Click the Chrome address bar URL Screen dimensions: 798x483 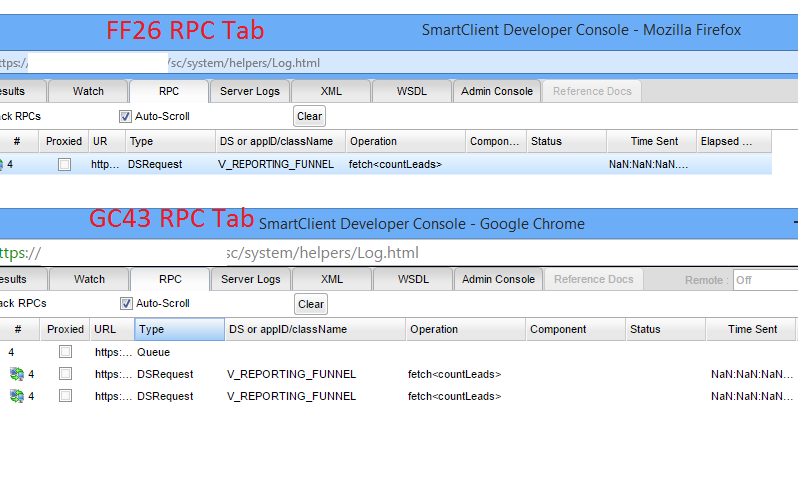[x=320, y=253]
